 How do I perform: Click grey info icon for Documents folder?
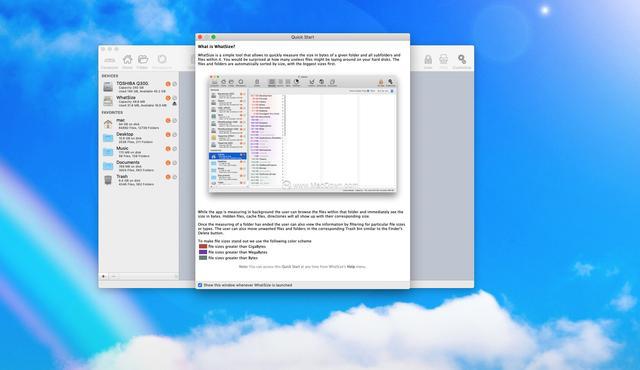(175, 163)
